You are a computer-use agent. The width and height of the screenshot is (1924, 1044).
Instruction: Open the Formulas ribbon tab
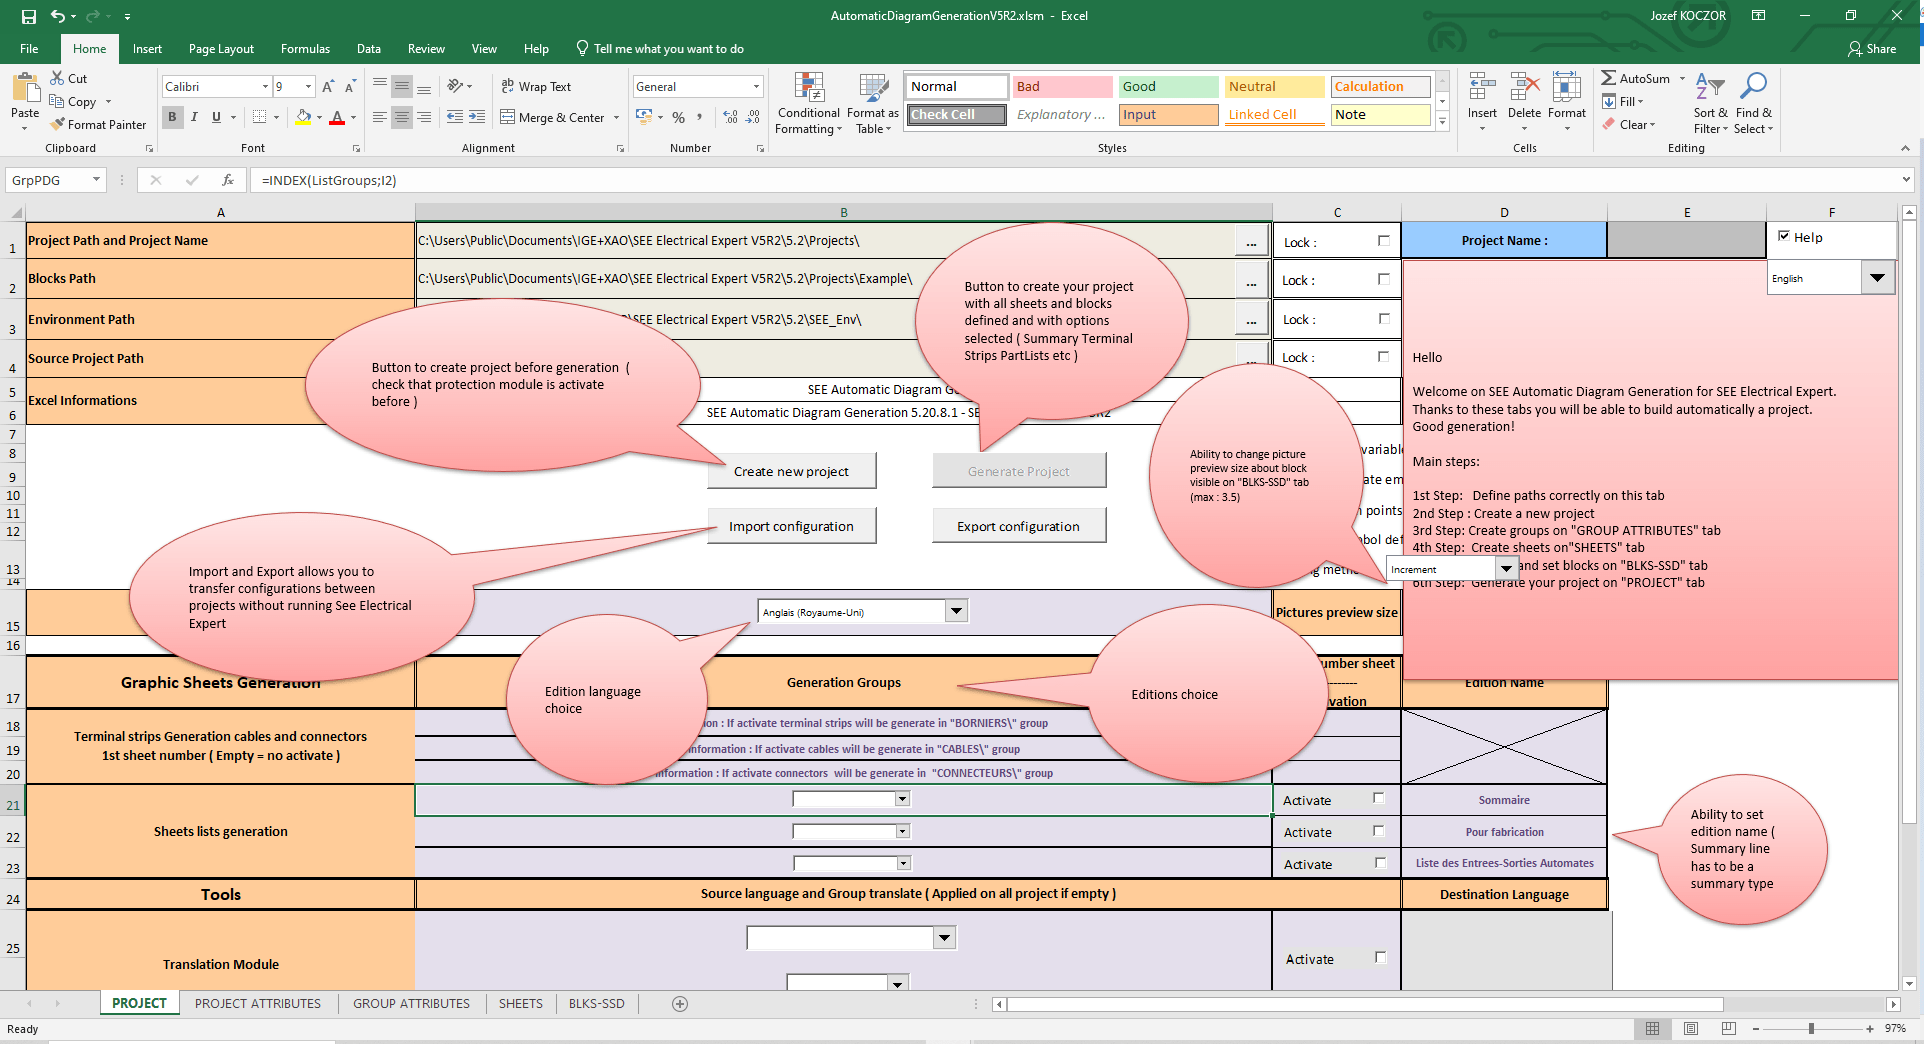coord(305,48)
